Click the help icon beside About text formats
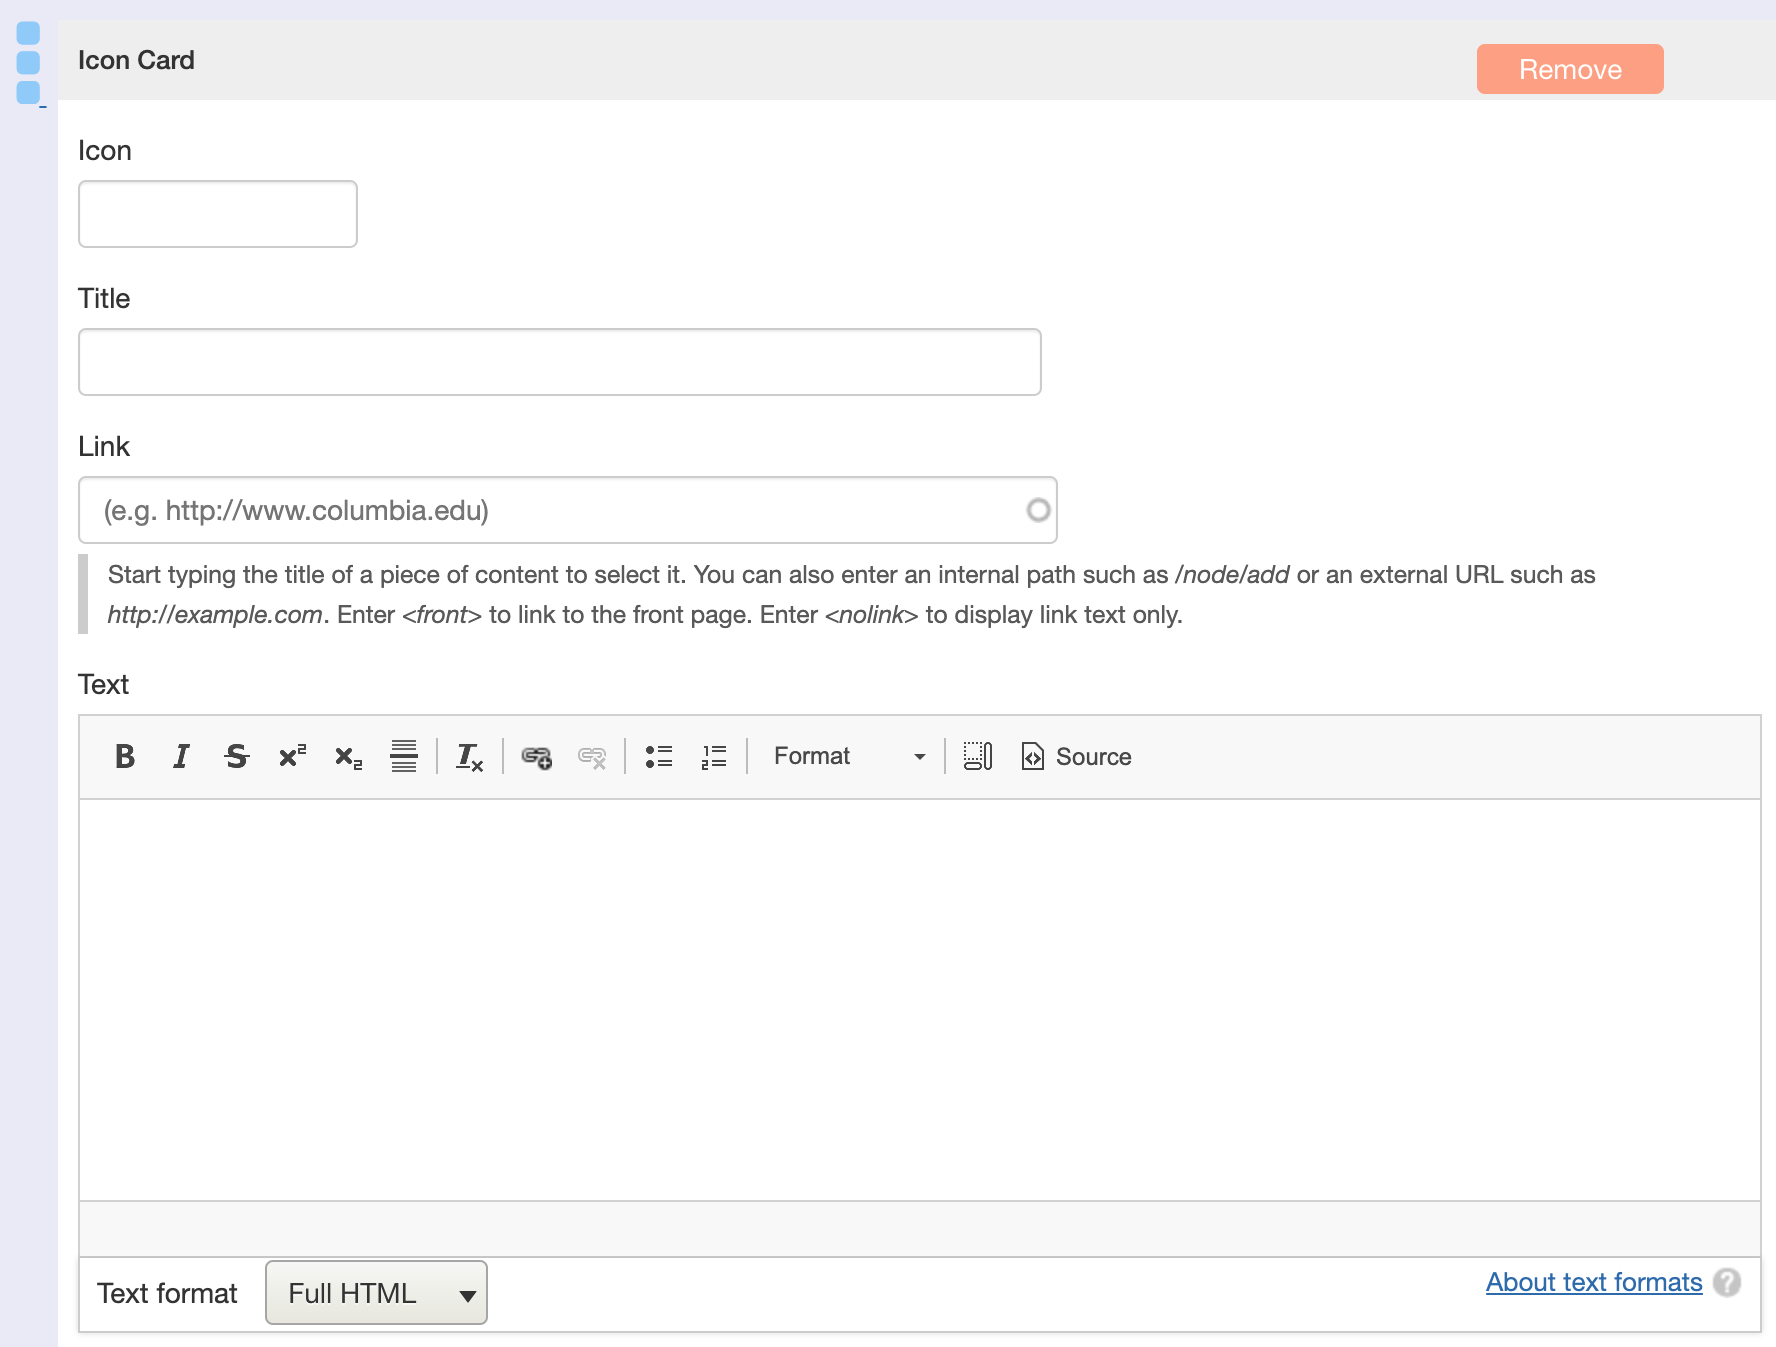The image size is (1776, 1347). pos(1727,1282)
